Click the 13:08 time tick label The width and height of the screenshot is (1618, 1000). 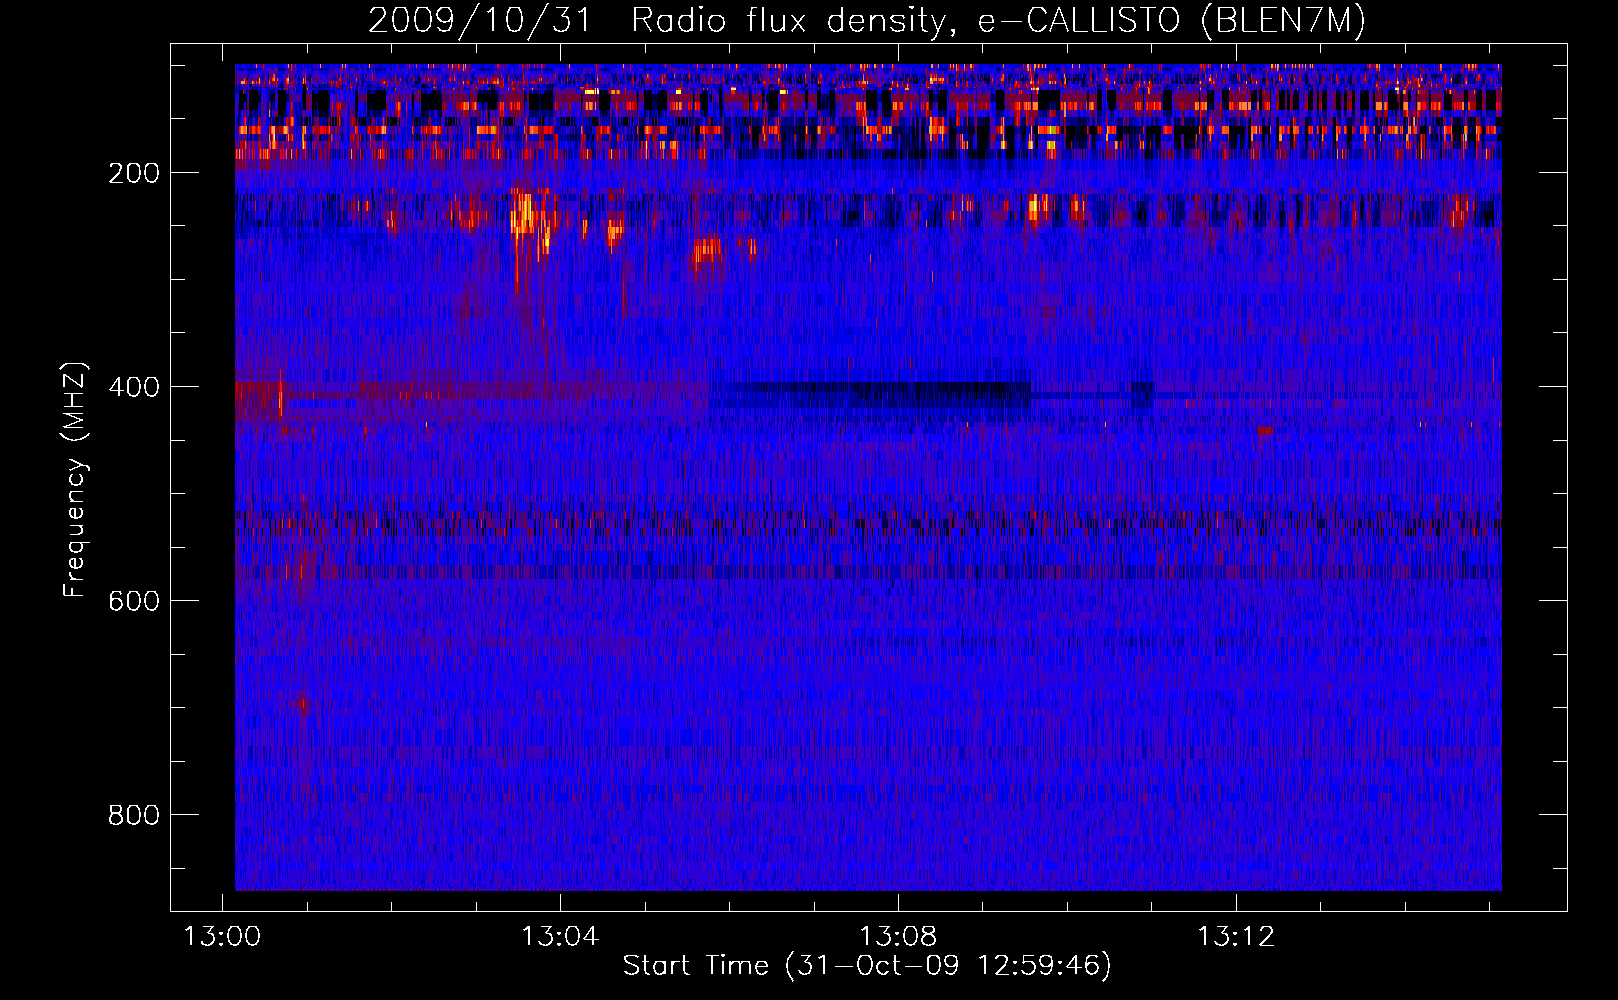[898, 937]
